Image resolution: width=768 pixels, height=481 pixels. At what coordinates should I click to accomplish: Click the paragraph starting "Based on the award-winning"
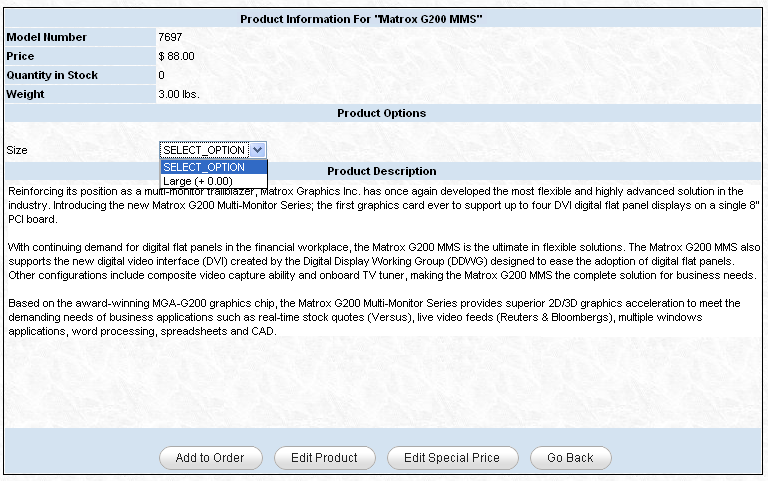tap(374, 317)
